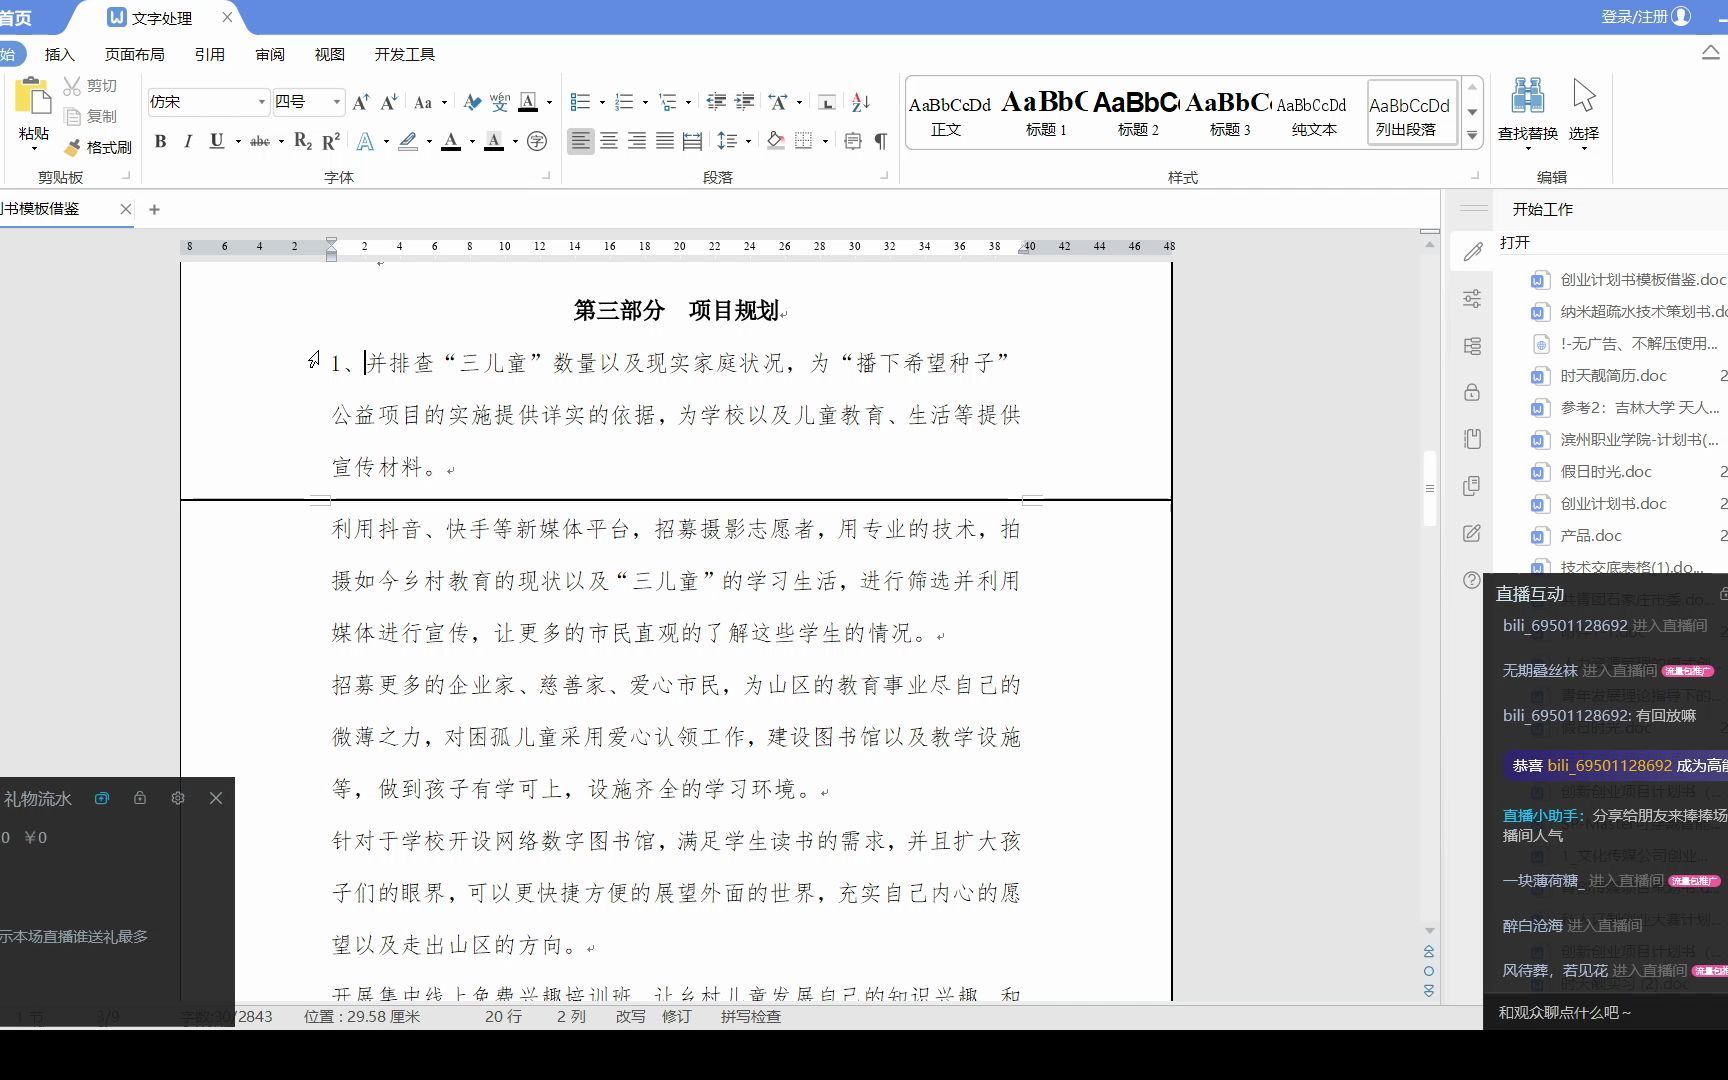Click the pencil icon in side panel
Viewport: 1728px width, 1080px height.
click(1472, 252)
